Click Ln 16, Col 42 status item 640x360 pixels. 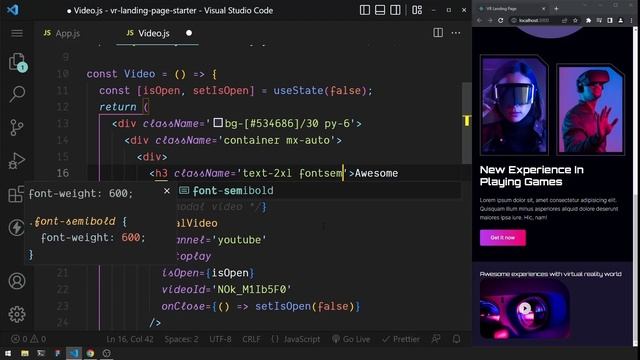coord(130,339)
